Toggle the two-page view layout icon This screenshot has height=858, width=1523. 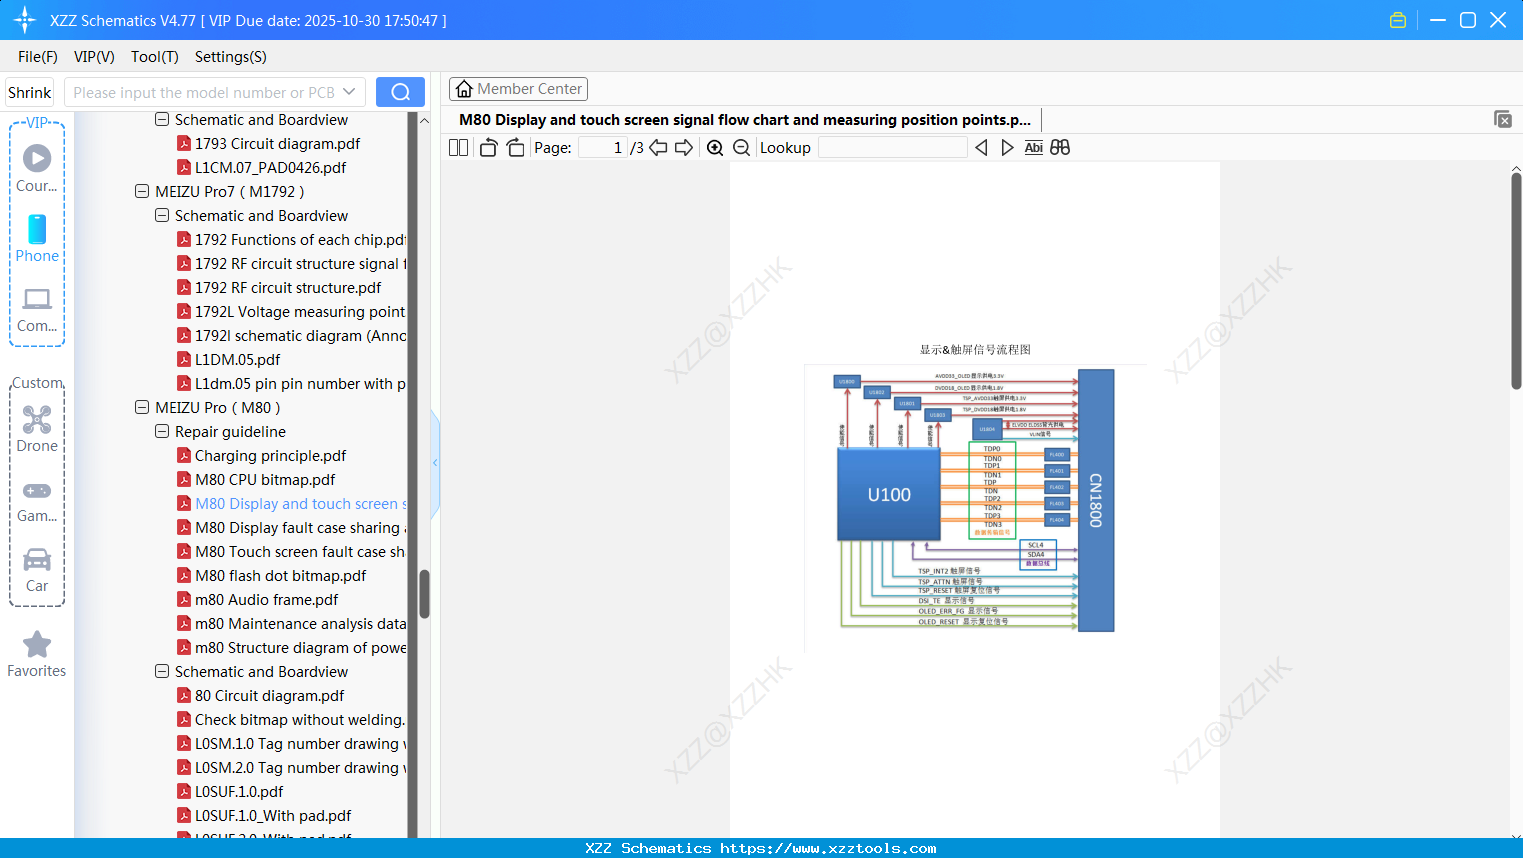point(458,148)
